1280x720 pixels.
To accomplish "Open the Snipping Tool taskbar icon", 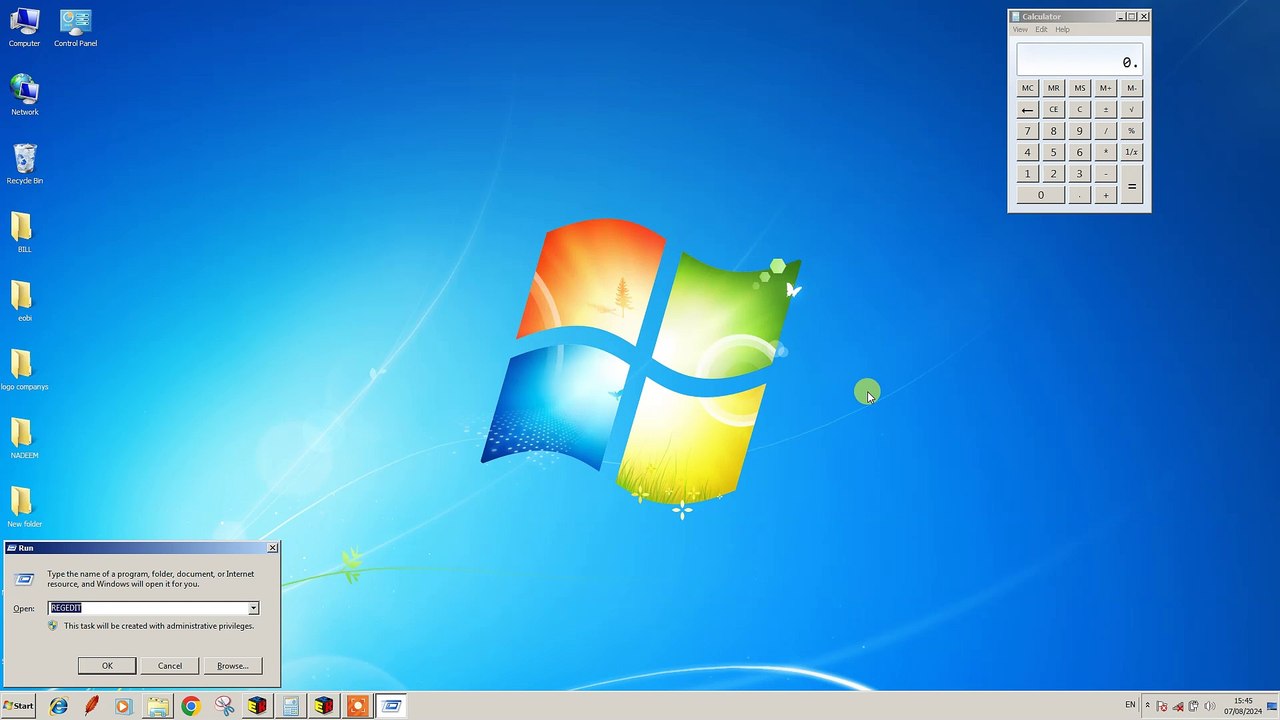I will pos(224,706).
